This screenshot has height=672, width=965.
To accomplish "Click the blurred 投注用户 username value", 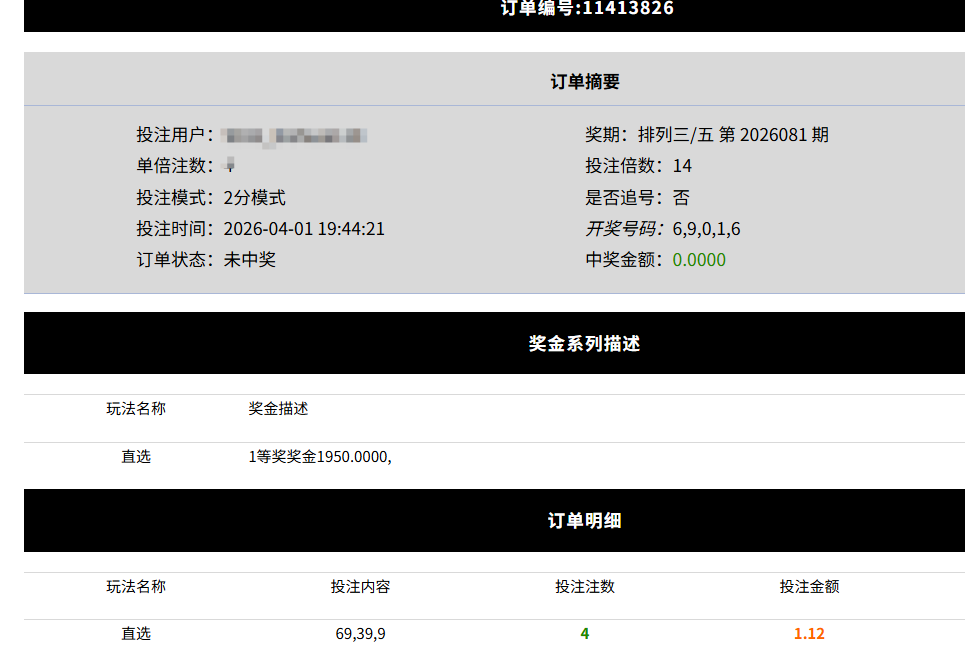I will [295, 135].
